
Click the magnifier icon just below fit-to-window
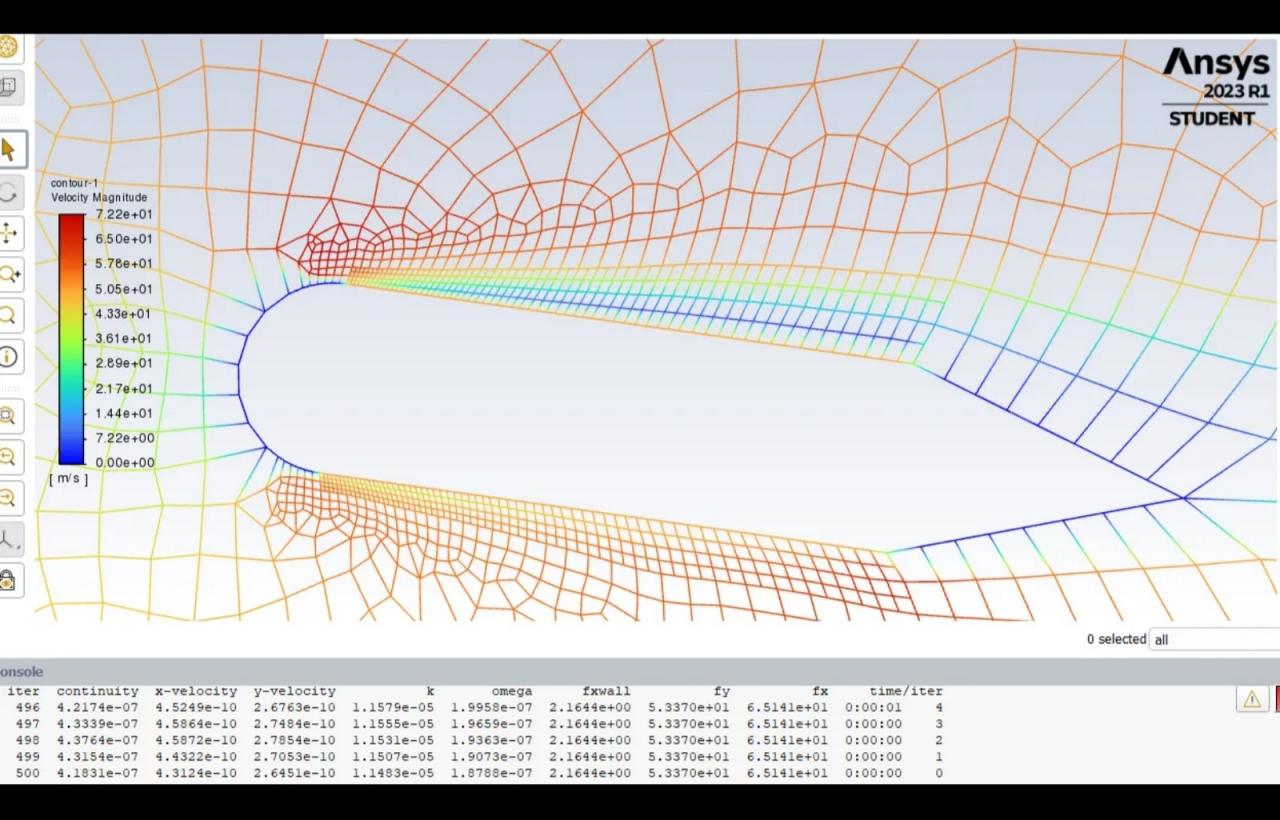click(x=8, y=457)
